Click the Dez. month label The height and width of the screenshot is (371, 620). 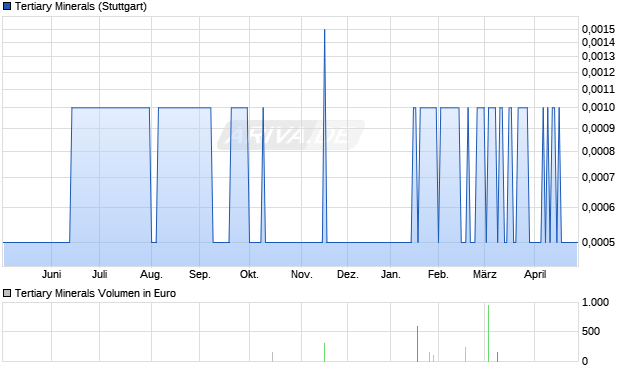(348, 274)
